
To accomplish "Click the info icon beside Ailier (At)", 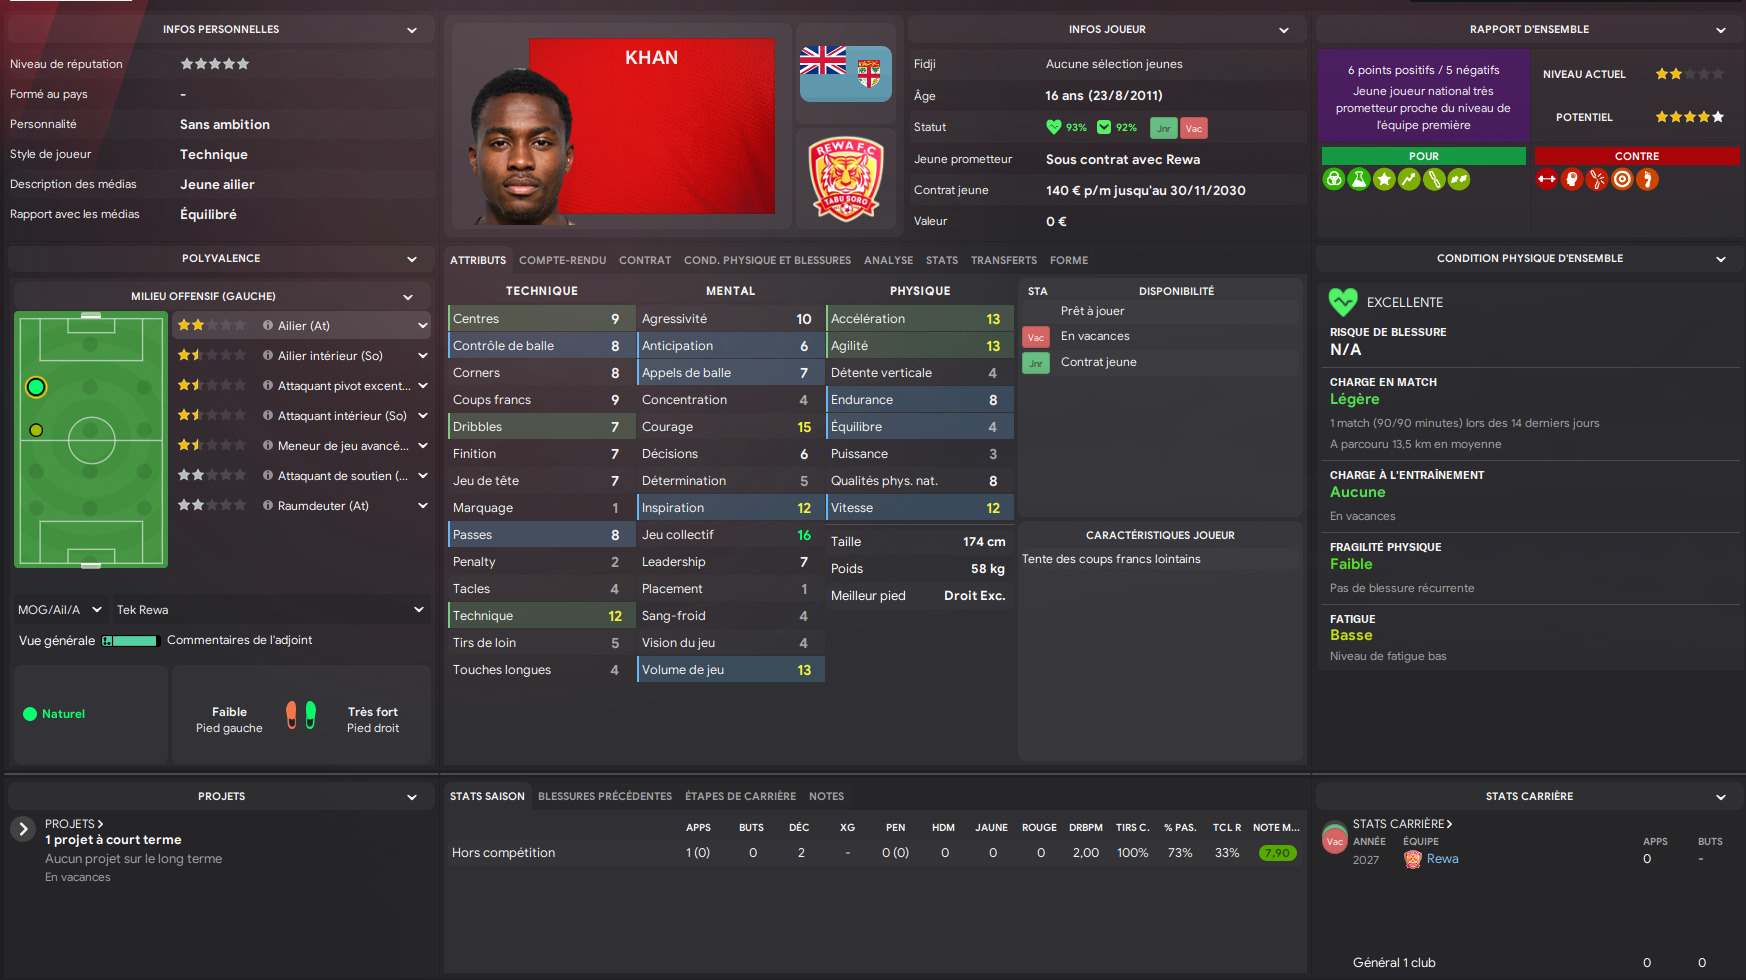I will point(268,326).
